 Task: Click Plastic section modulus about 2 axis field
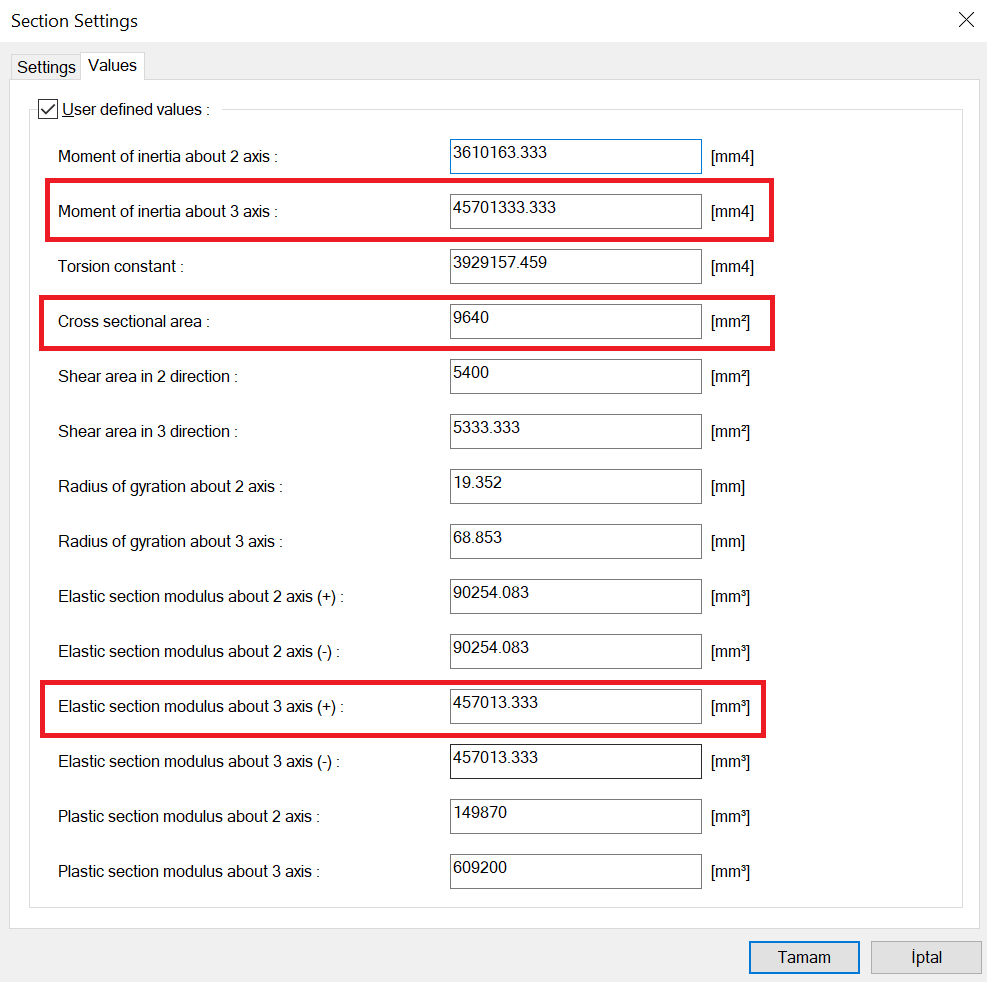[x=575, y=816]
